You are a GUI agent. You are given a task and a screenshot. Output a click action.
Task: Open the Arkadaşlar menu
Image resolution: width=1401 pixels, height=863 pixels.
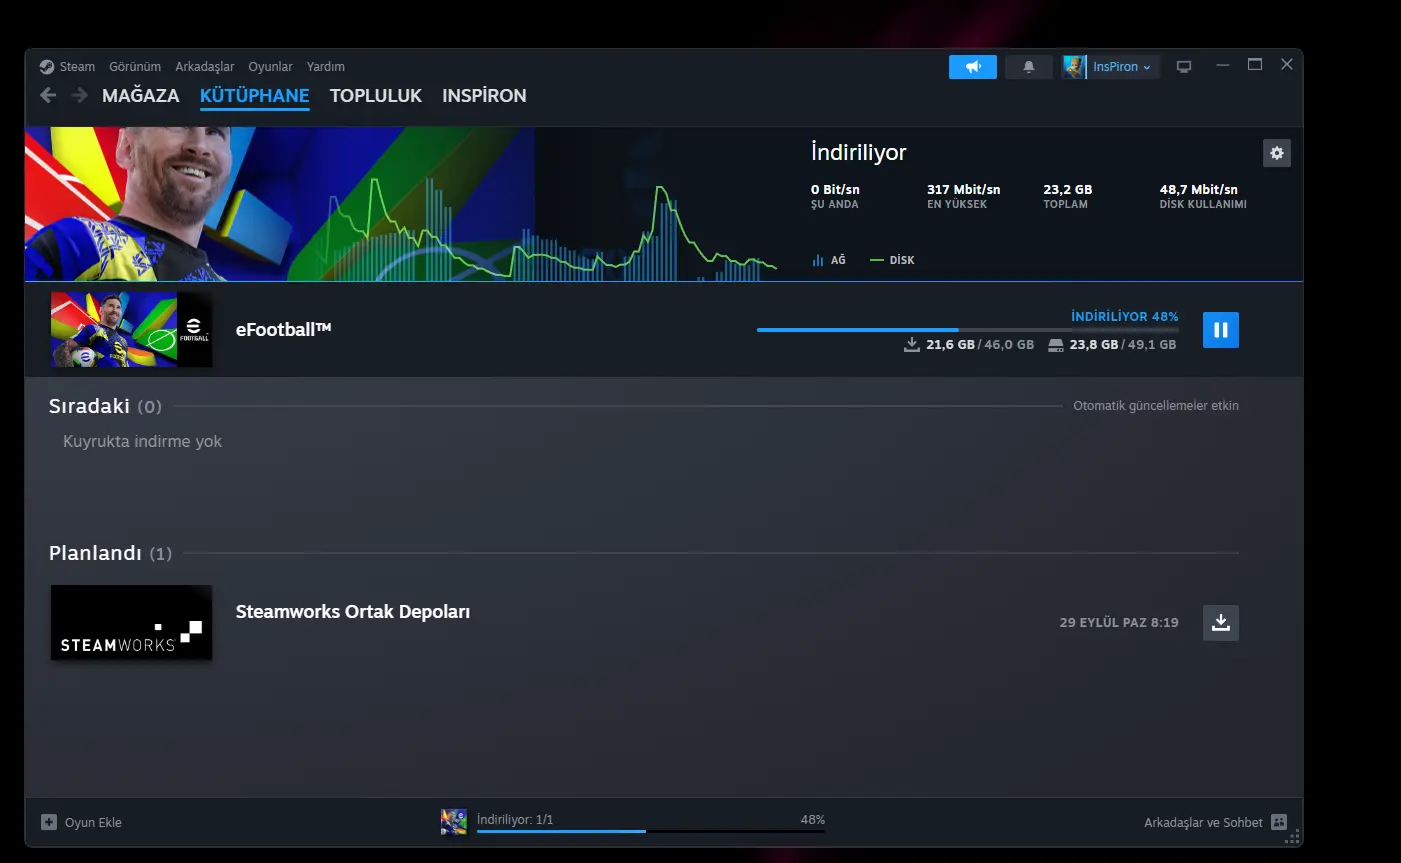tap(205, 67)
